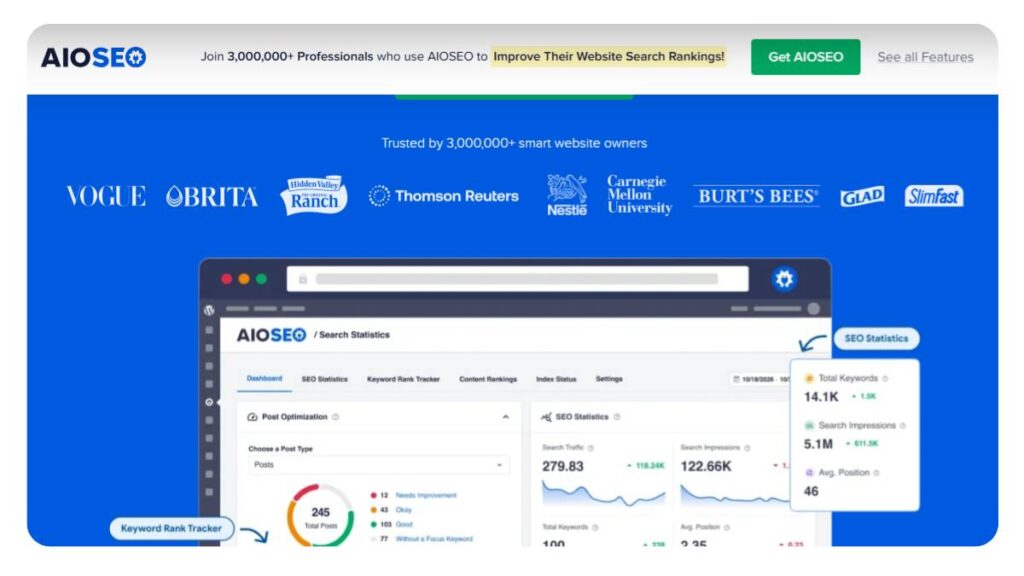Open the Keyword Rank Tracker tab
Screen dimensions: 1024x576
coord(403,379)
